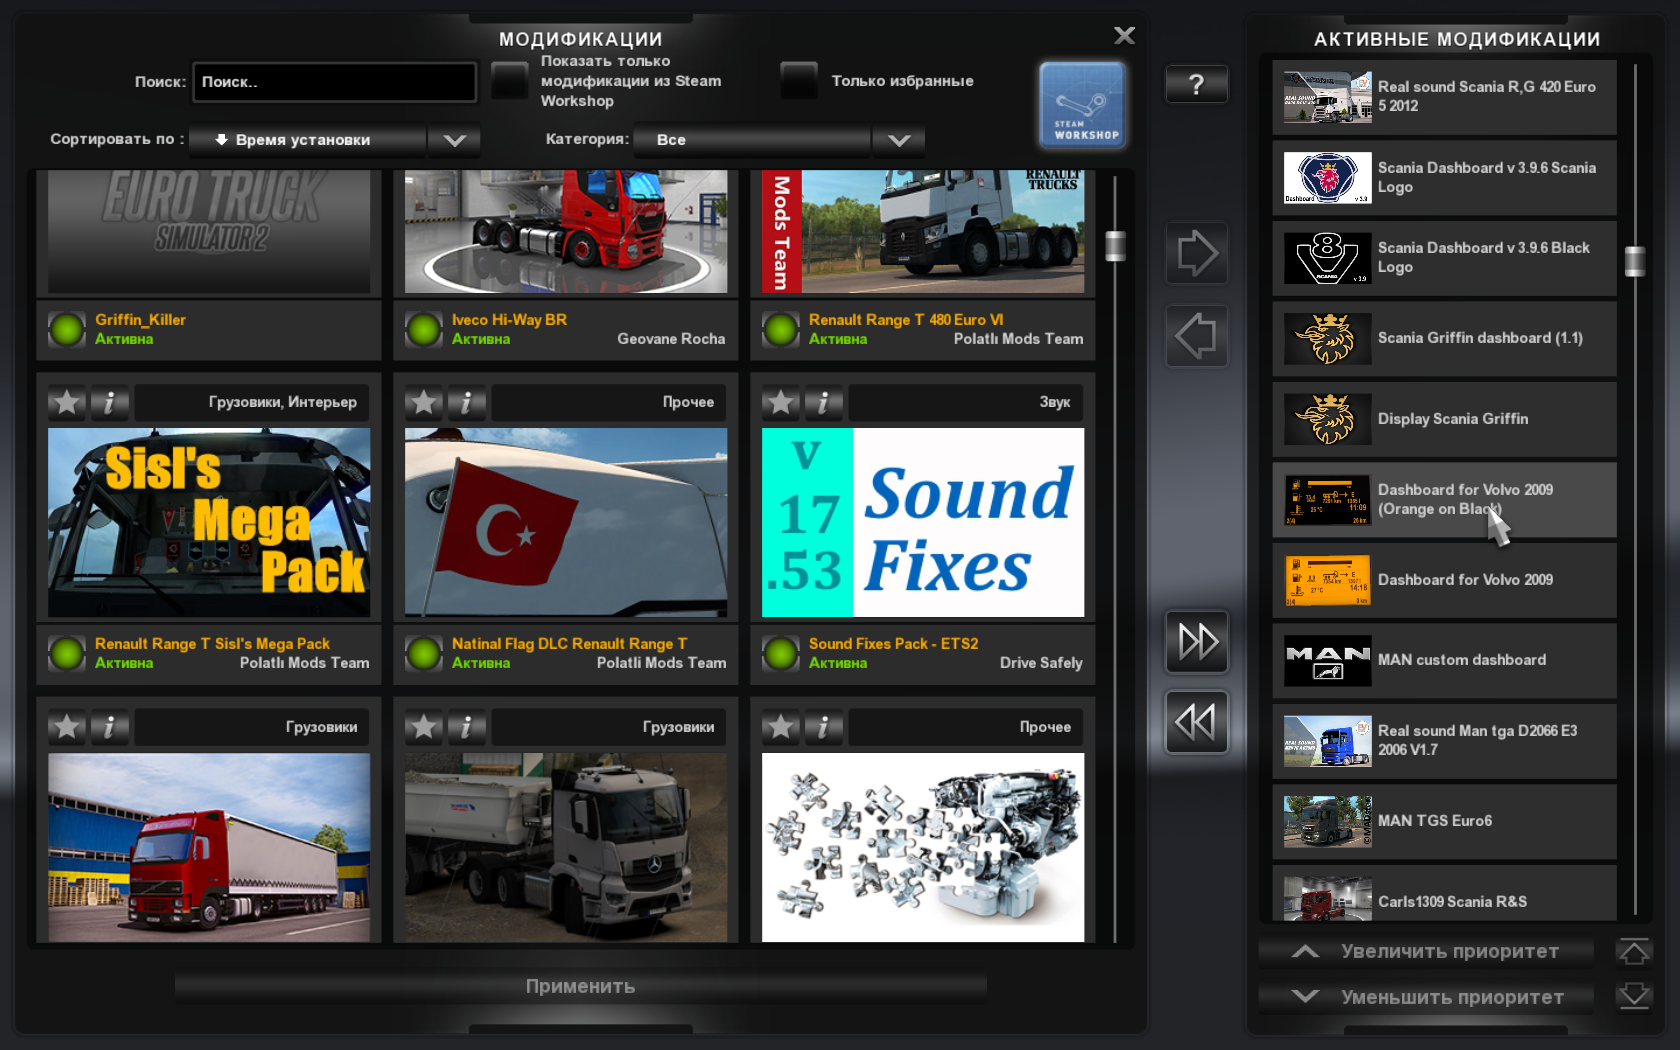The height and width of the screenshot is (1050, 1680).
Task: Click the Euro Truck Simulator 2 placeholder thumbnail
Action: pyautogui.click(x=209, y=231)
